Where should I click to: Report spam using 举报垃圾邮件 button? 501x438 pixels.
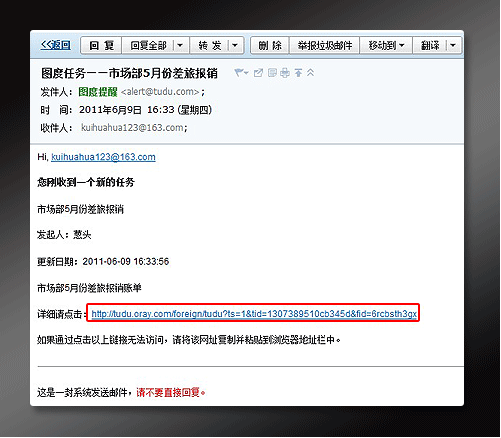(x=325, y=45)
